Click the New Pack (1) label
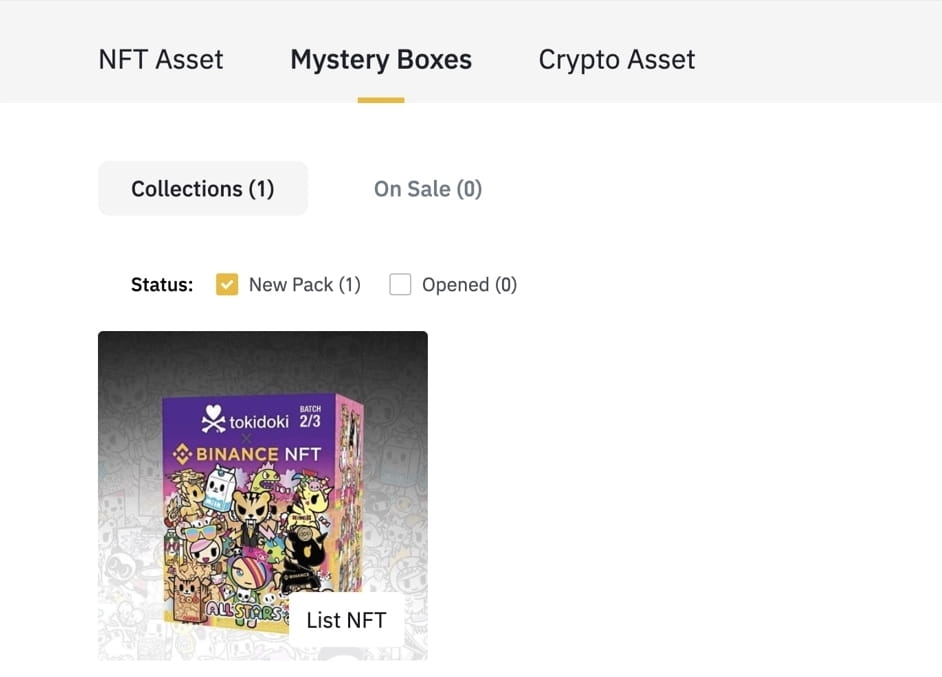Image resolution: width=942 pixels, height=677 pixels. (305, 285)
